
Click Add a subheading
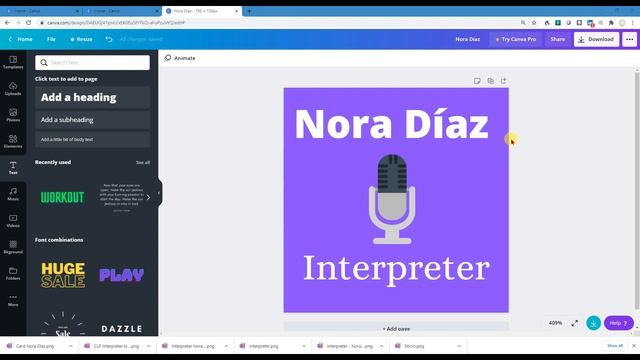[93, 120]
